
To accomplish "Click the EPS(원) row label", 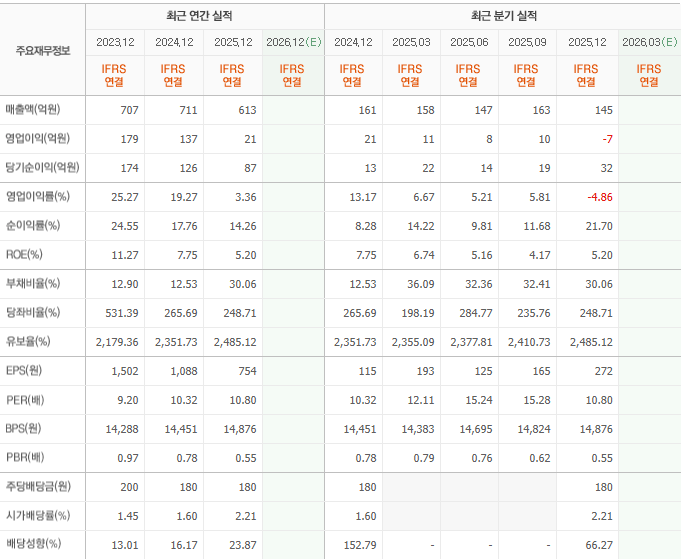I will (24, 371).
